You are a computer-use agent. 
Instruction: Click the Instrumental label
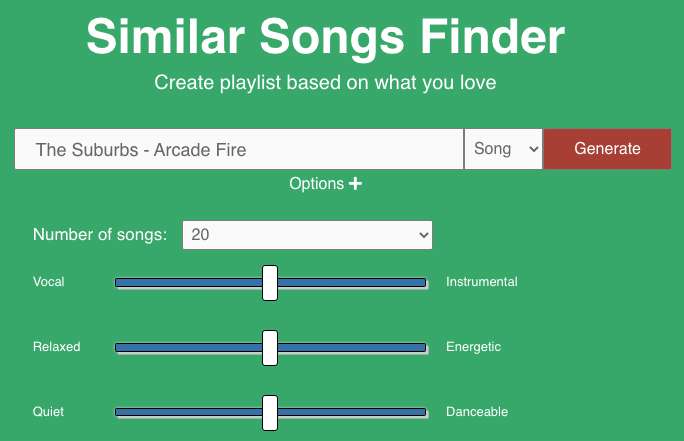click(x=482, y=282)
